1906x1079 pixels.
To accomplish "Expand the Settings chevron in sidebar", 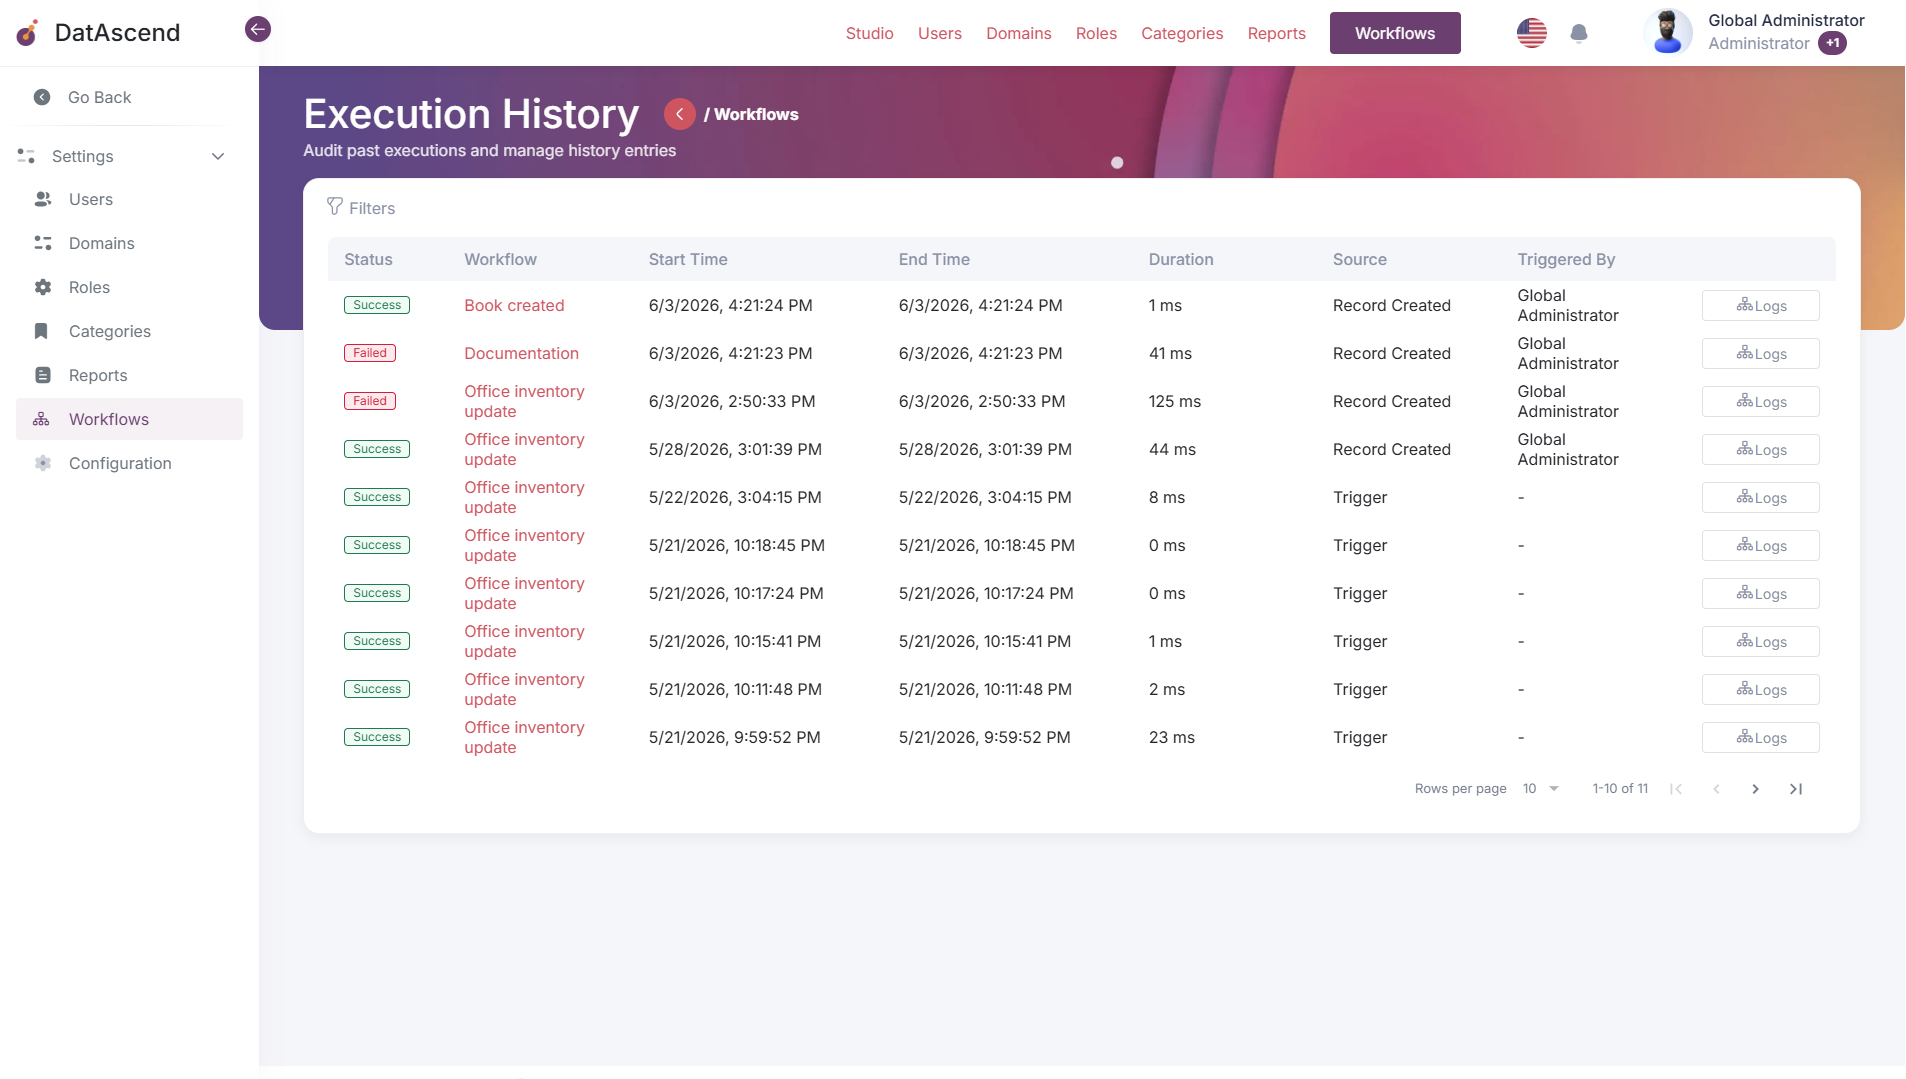I will pyautogui.click(x=218, y=156).
